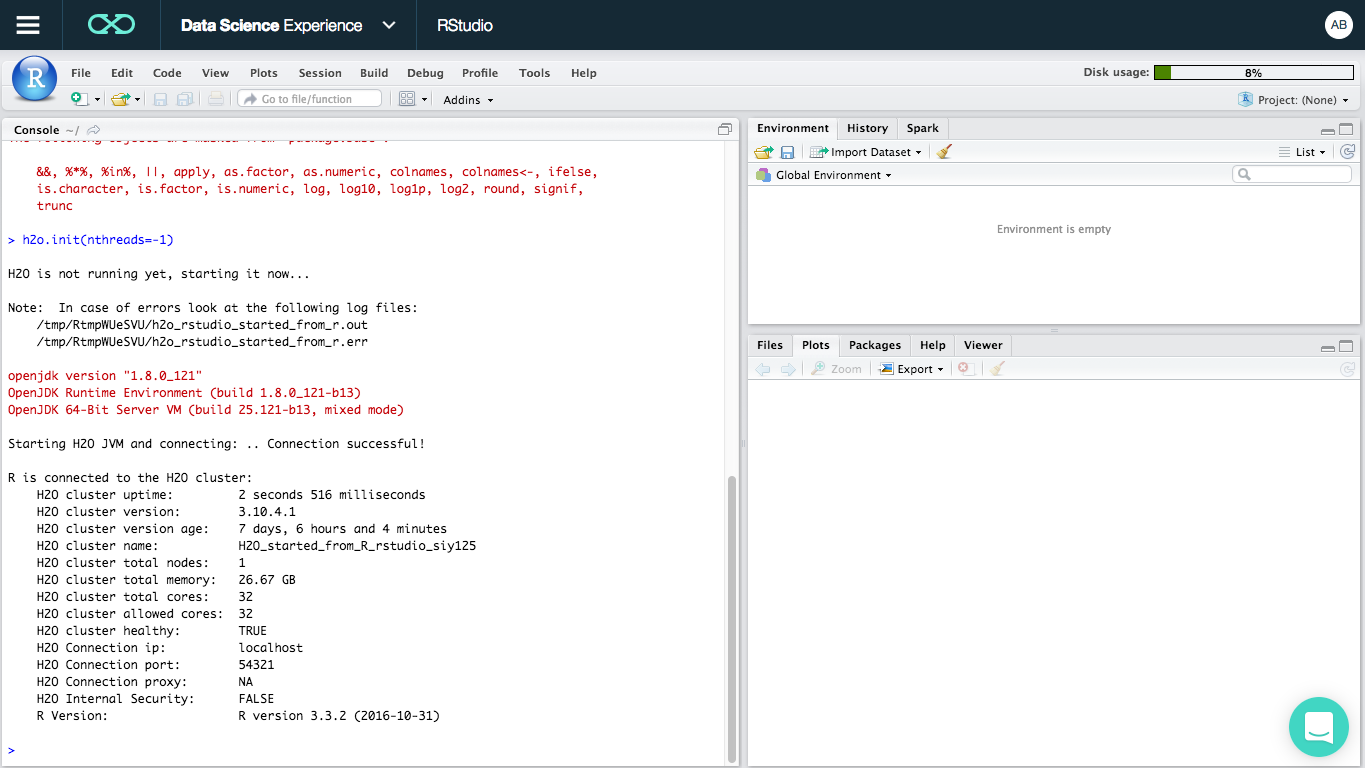Click the AB user avatar

(1338, 25)
